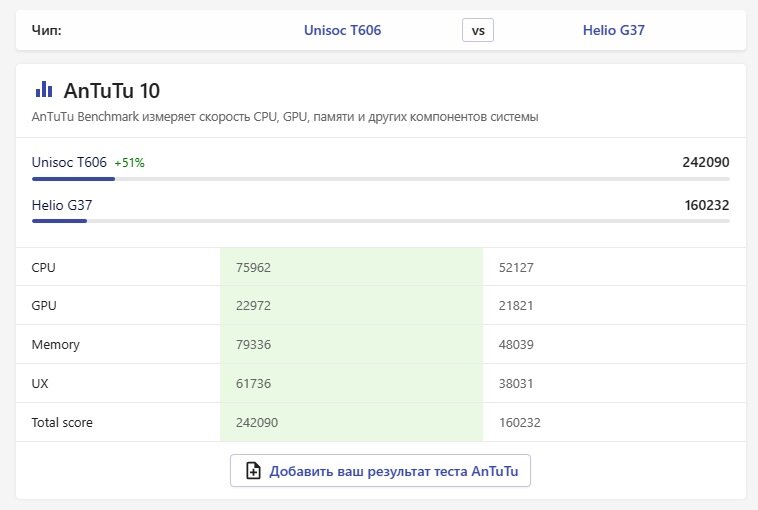Screen dimensions: 758x510
Task: Click Добавить ваш результат теста AnTuTu button
Action: [x=380, y=471]
